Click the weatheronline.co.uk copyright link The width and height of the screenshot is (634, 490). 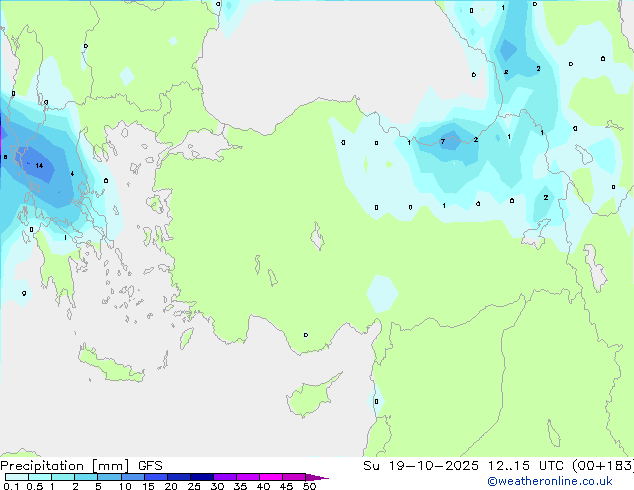[550, 481]
